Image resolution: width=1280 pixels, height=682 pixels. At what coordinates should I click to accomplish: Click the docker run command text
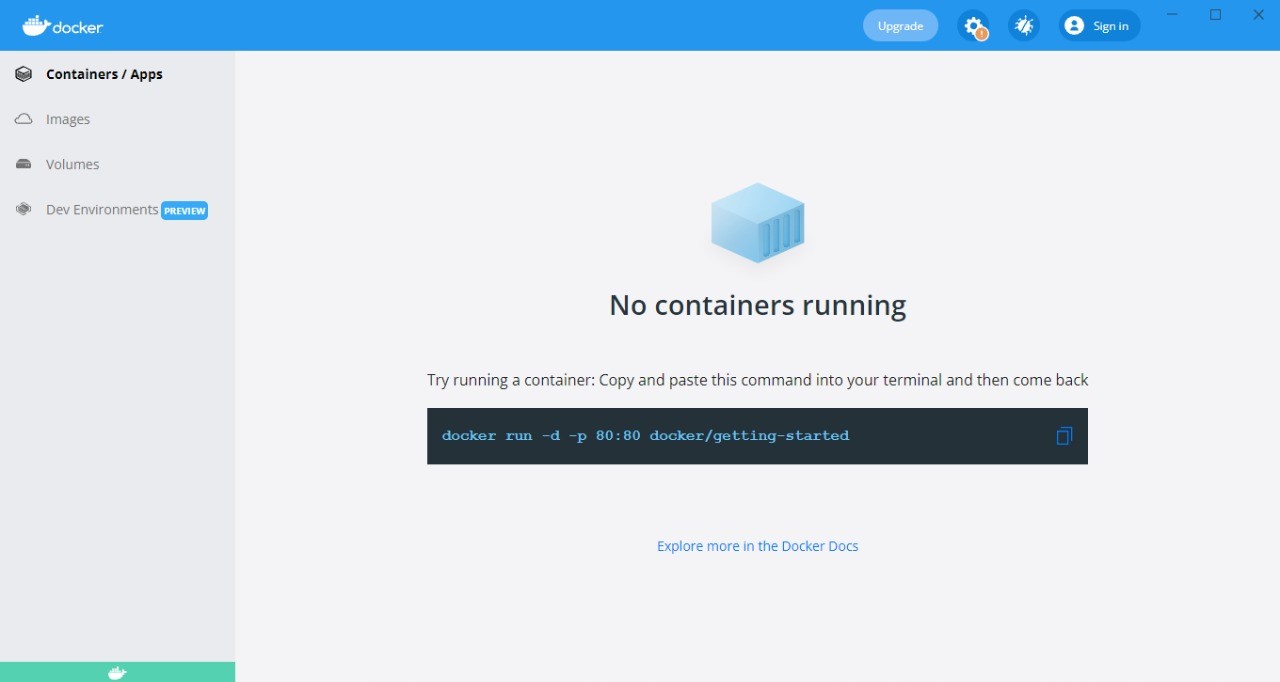point(645,436)
